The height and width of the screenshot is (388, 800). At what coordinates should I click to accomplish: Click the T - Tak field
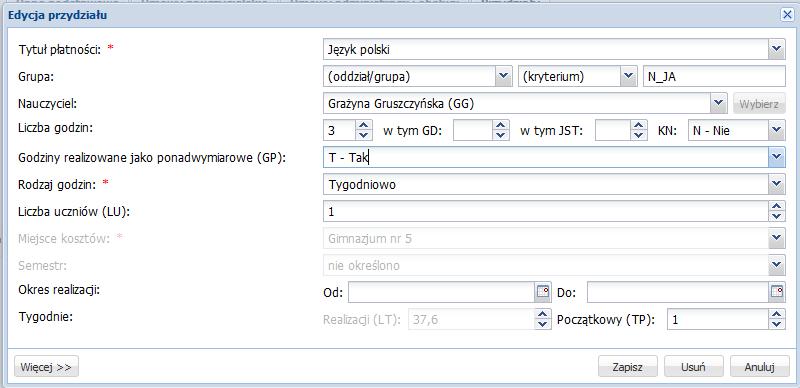(546, 158)
